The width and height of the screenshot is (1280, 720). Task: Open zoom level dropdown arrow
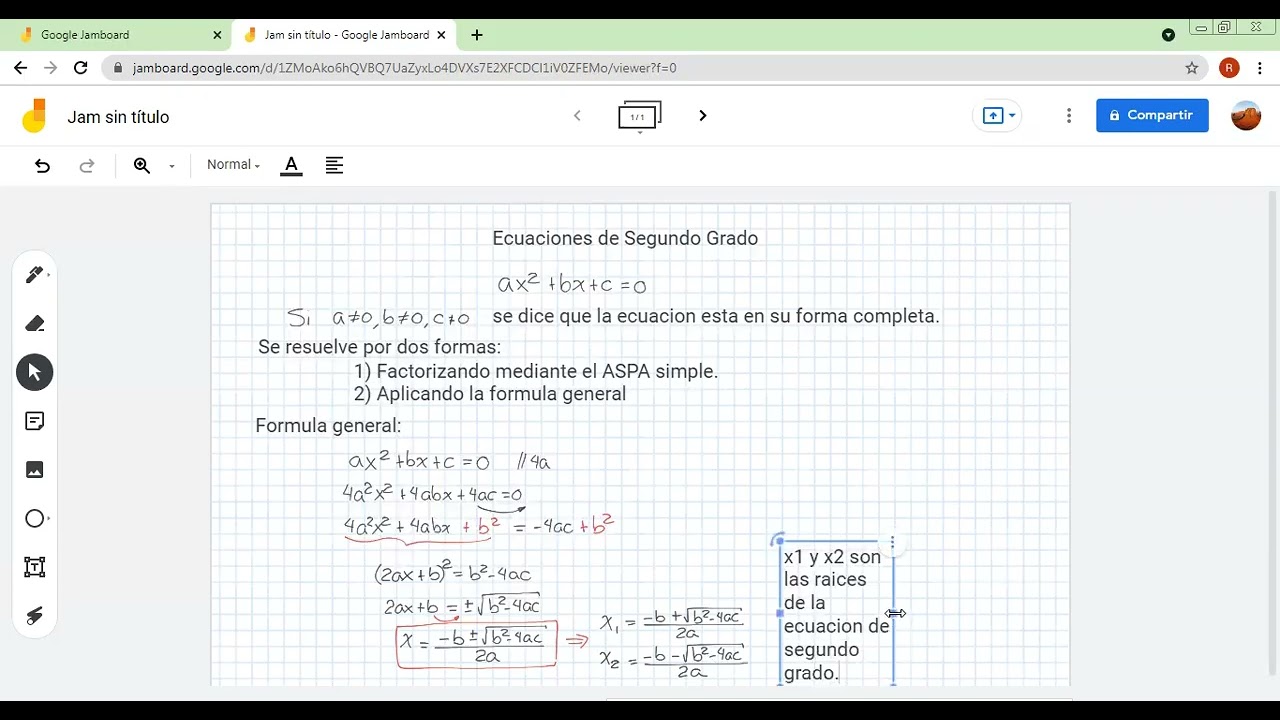tap(172, 167)
